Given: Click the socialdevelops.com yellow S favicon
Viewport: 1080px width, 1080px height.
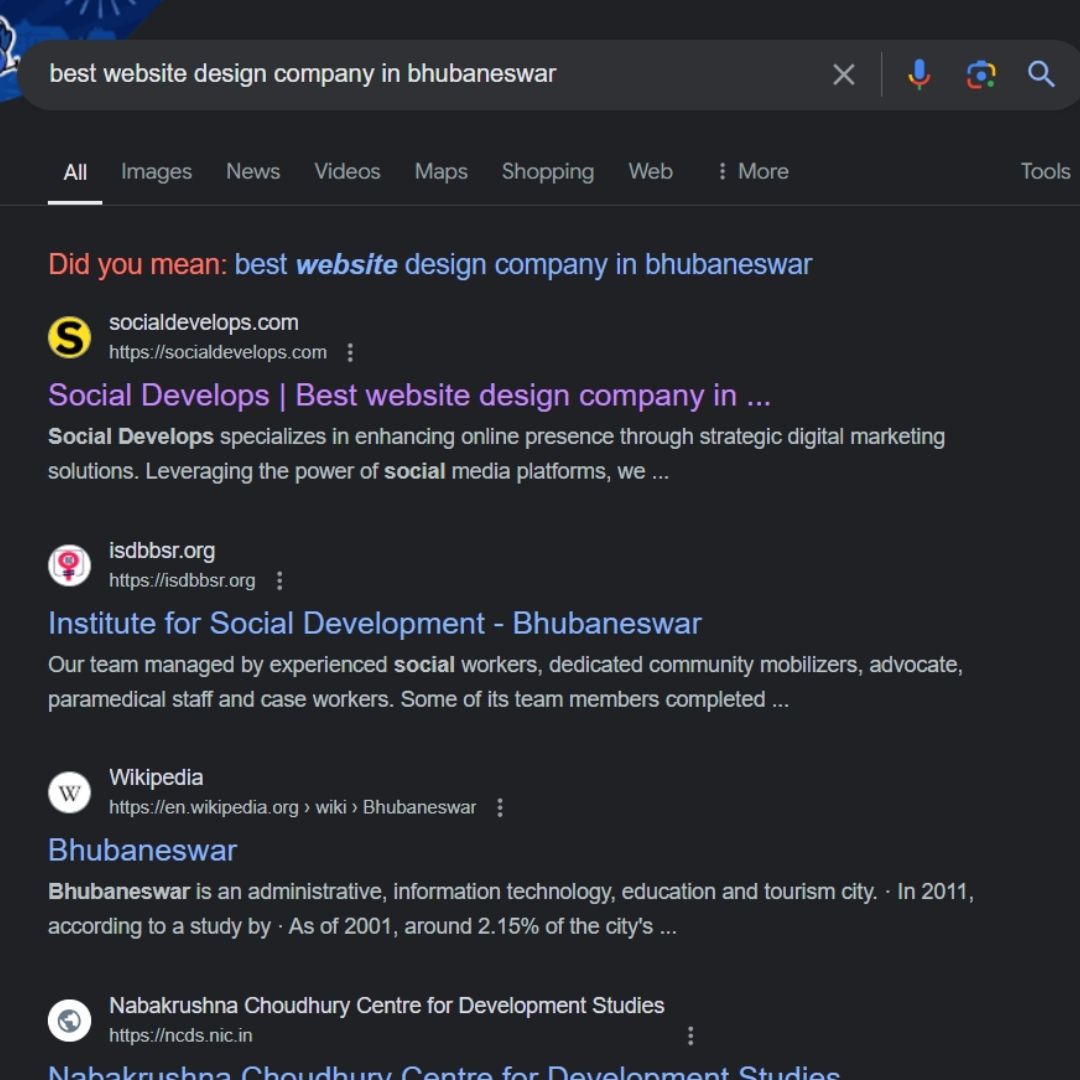Looking at the screenshot, I should tap(69, 338).
